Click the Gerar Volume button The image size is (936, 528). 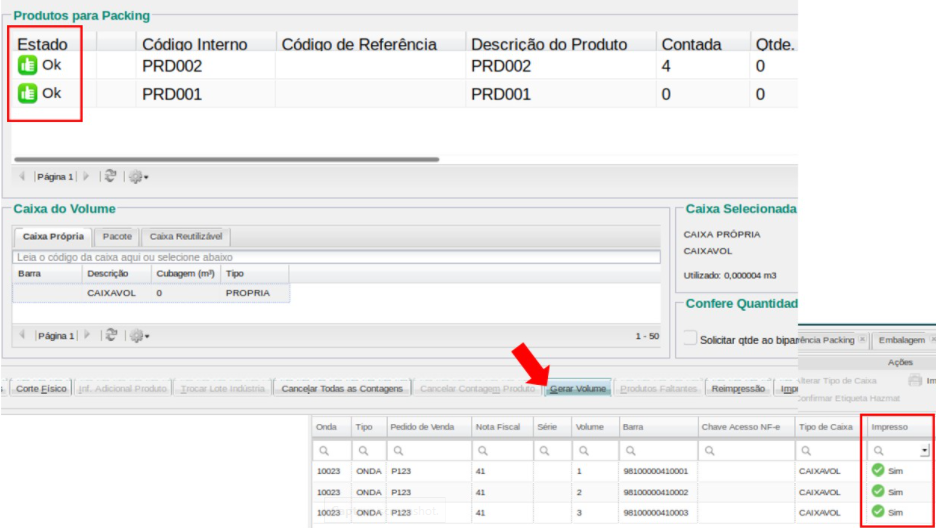[x=577, y=389]
